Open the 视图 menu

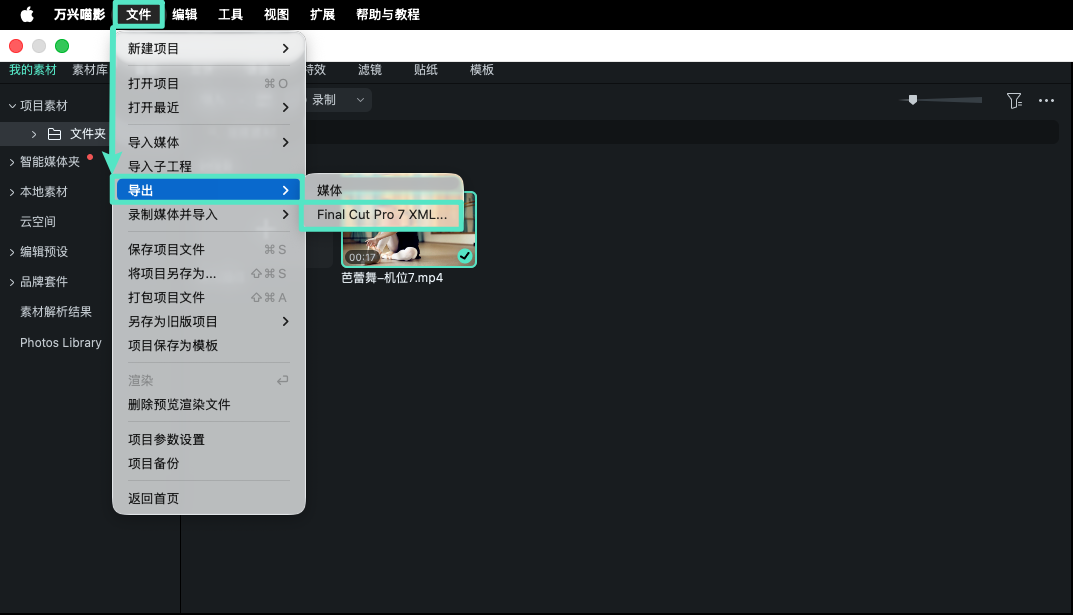276,14
